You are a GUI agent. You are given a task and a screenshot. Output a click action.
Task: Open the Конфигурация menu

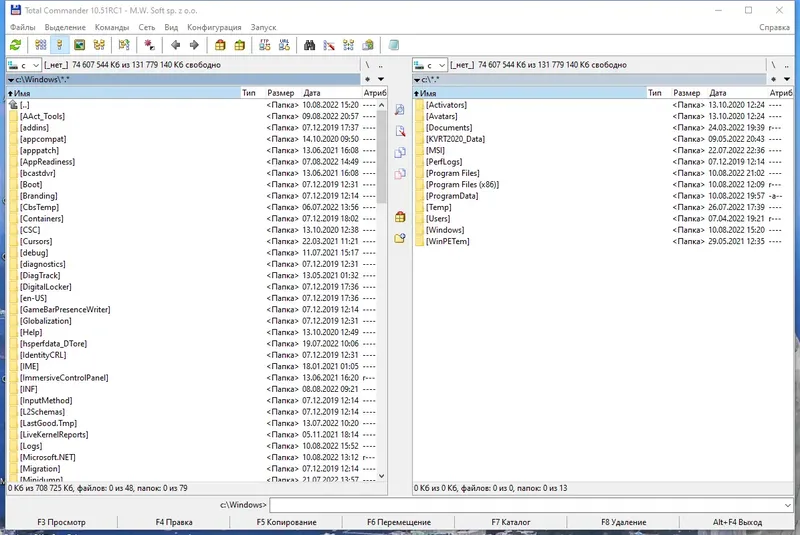pyautogui.click(x=214, y=27)
